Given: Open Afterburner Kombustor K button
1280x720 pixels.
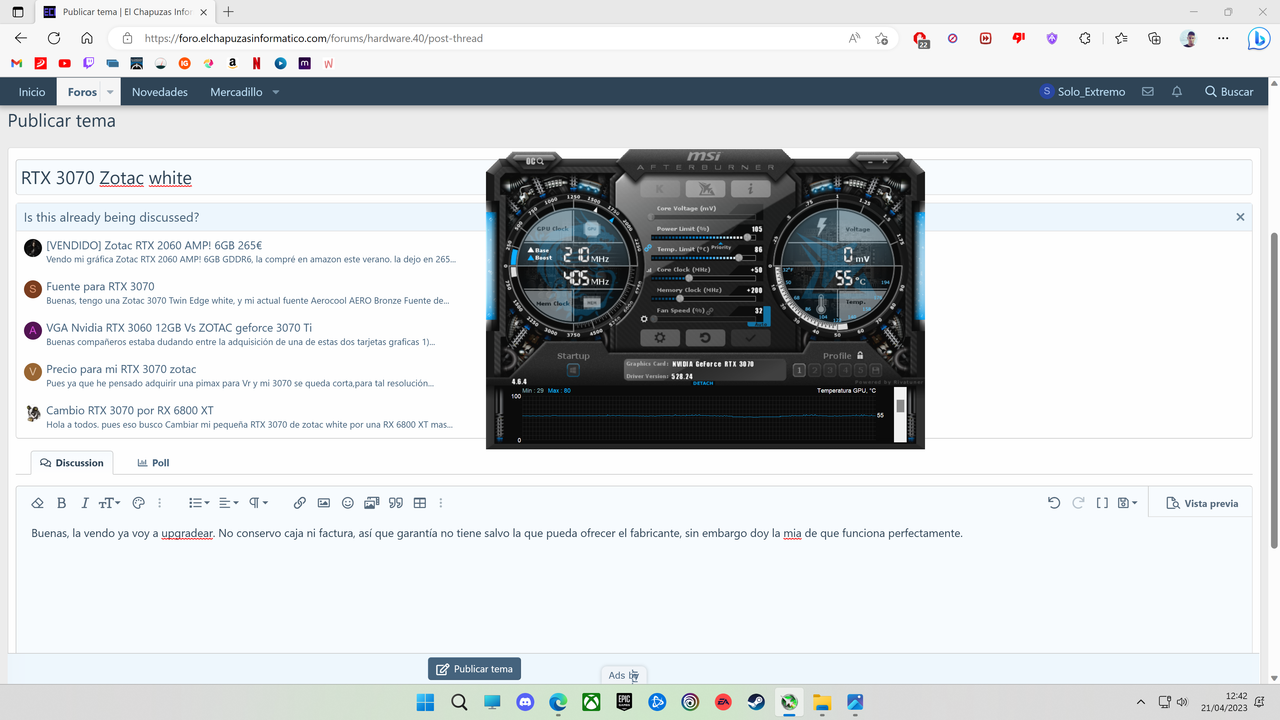Looking at the screenshot, I should coord(661,189).
